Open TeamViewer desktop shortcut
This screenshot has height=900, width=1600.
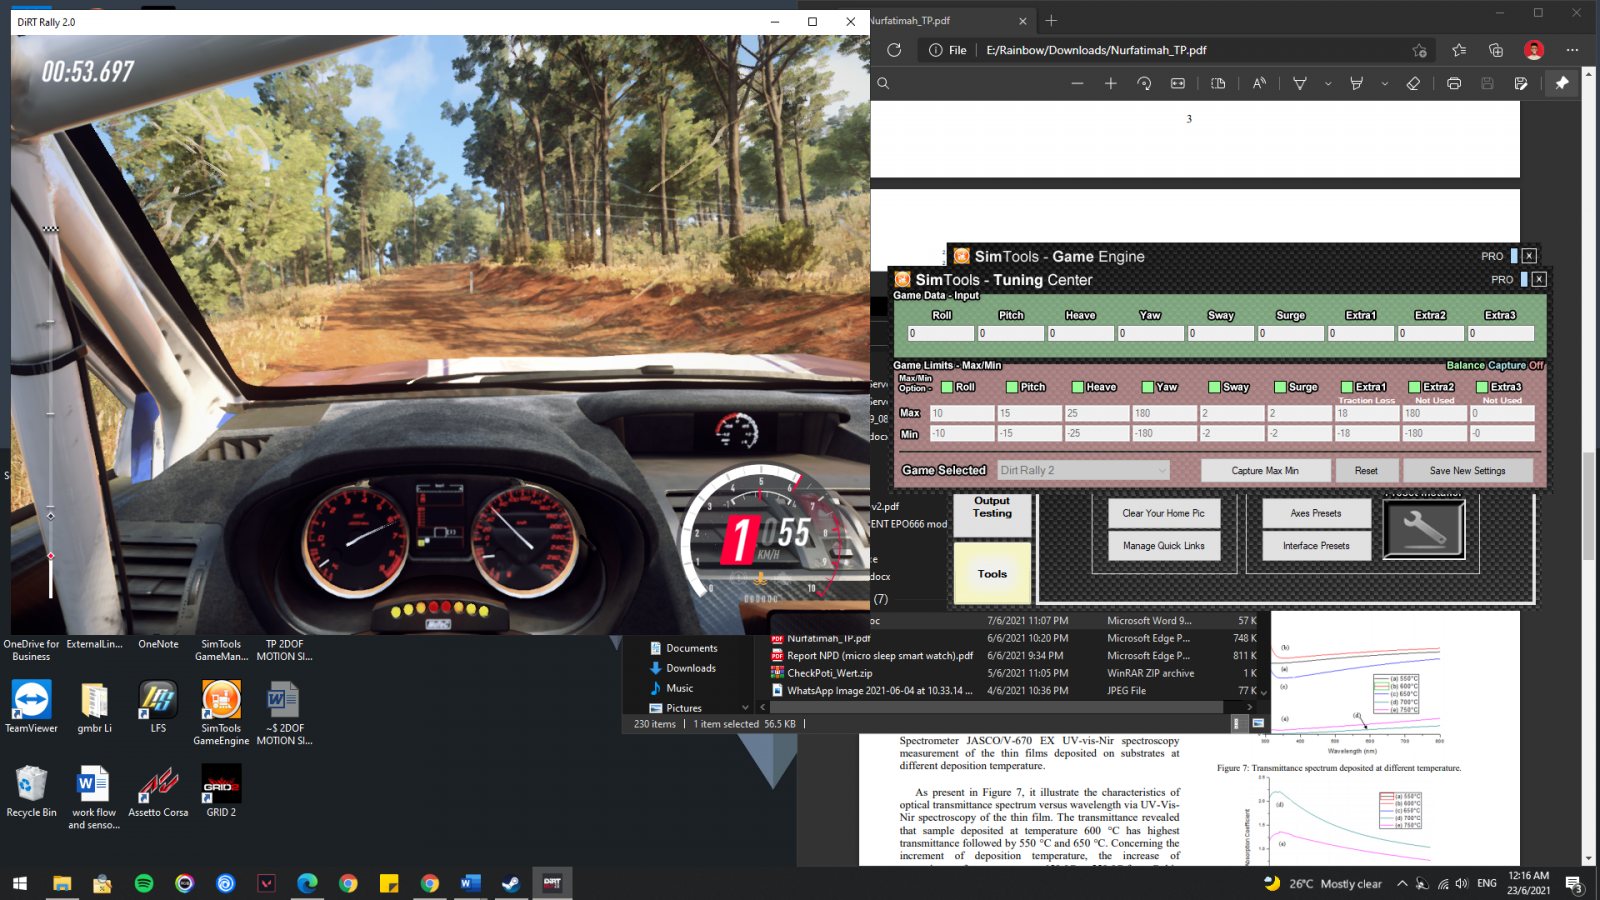[x=31, y=706]
